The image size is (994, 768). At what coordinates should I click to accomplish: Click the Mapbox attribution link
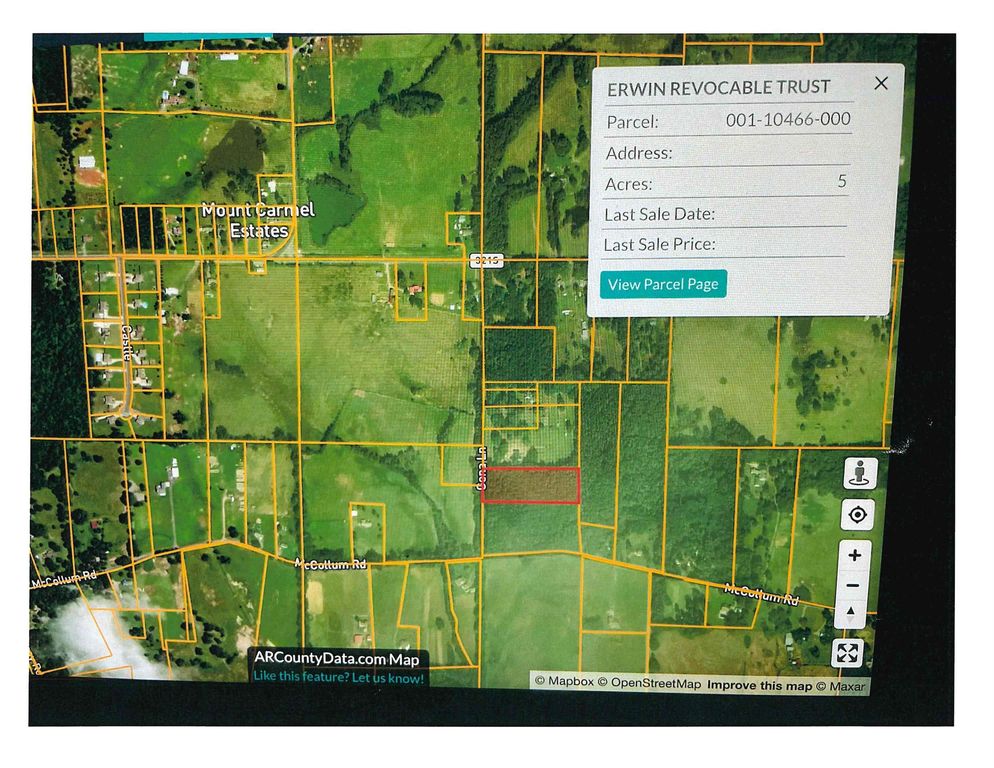564,683
